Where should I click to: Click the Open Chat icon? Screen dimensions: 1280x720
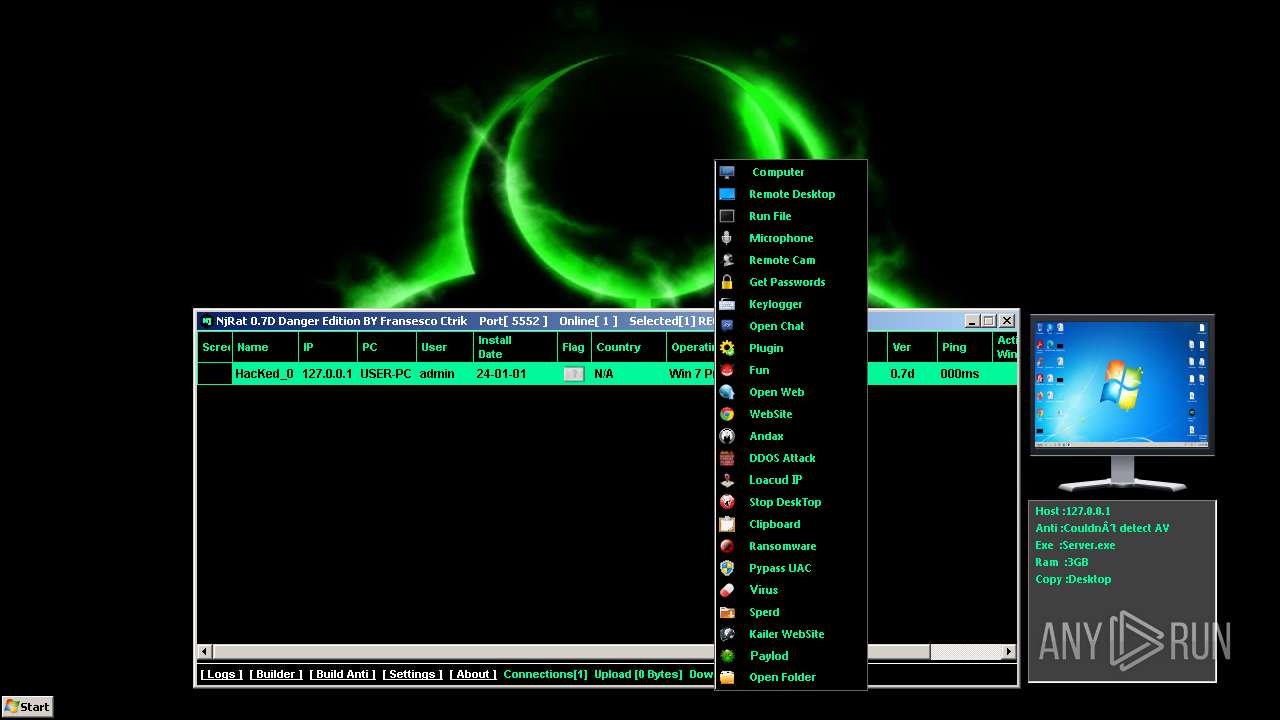[x=727, y=326]
